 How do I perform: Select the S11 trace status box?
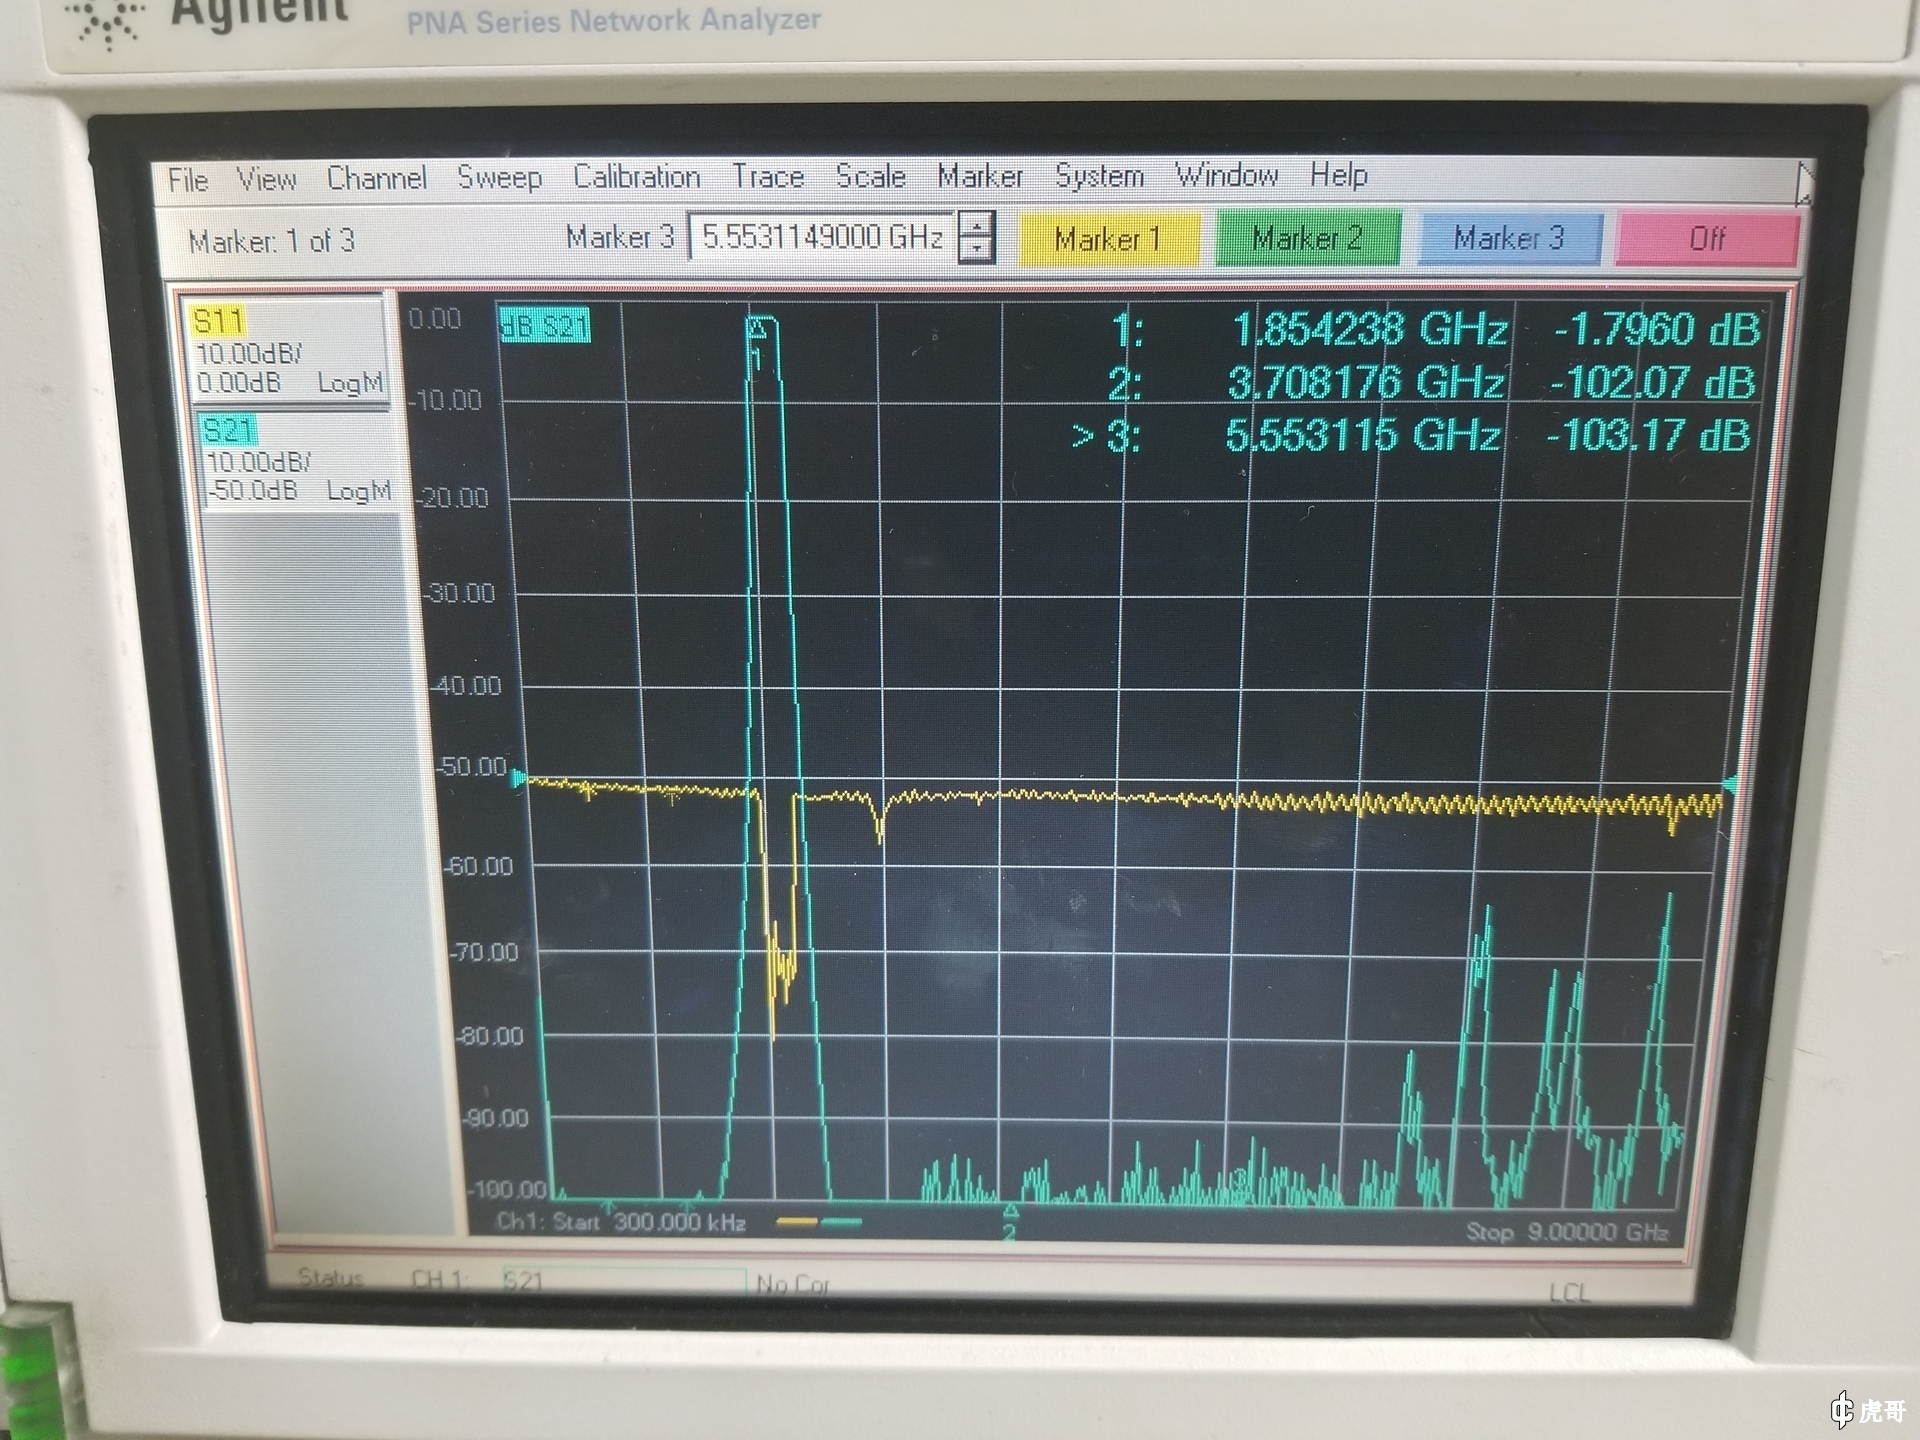click(287, 351)
